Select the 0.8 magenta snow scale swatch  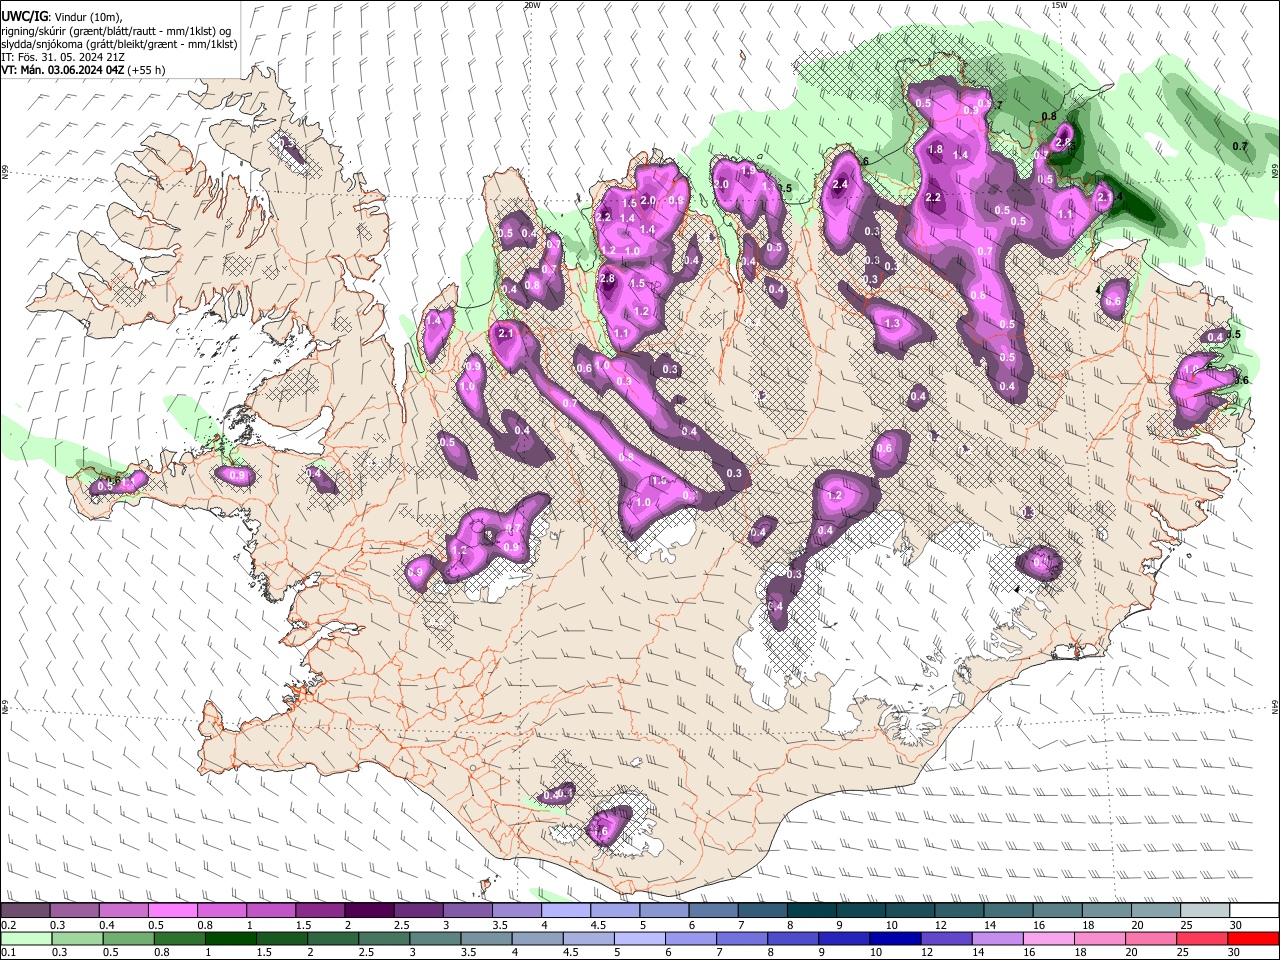point(221,910)
